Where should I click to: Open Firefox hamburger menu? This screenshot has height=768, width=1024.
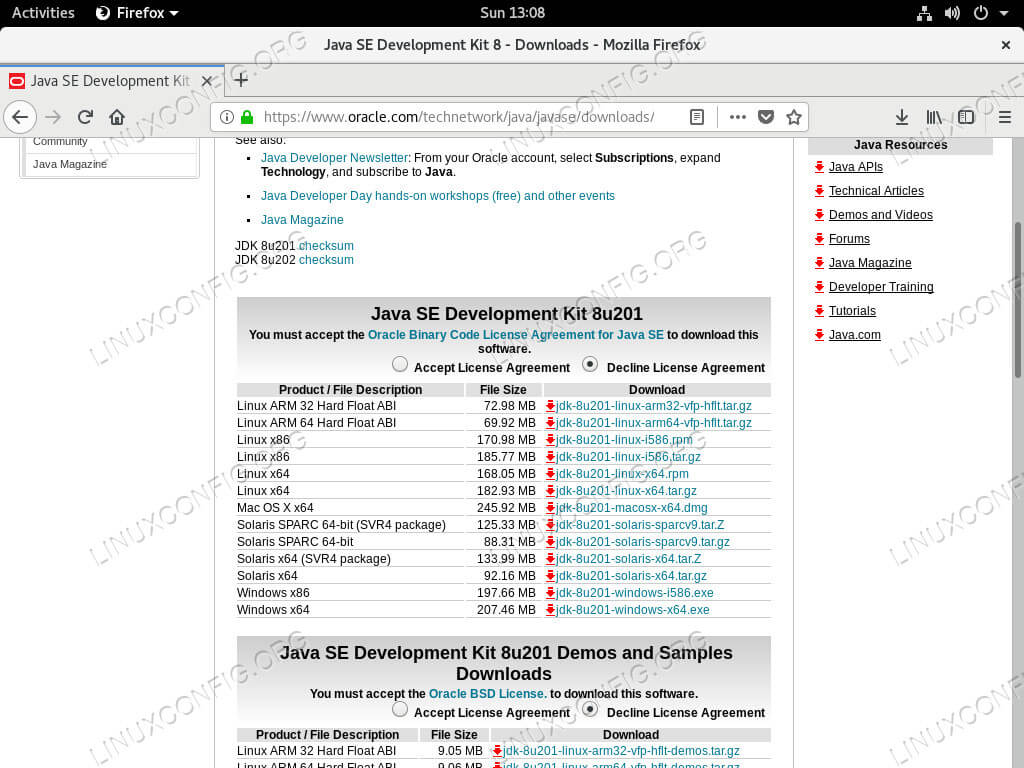pos(1005,118)
